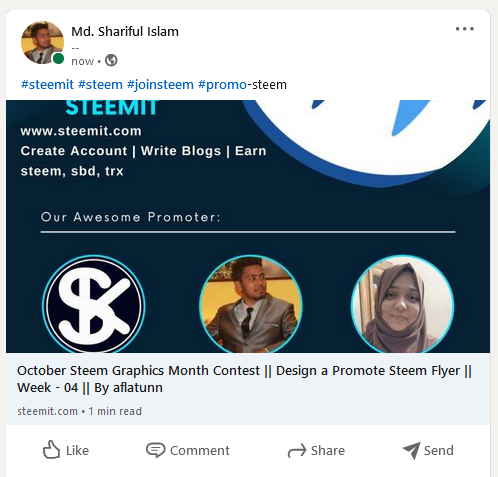Click the Send paper plane icon
Viewport: 498px width, 477px height.
coord(411,450)
